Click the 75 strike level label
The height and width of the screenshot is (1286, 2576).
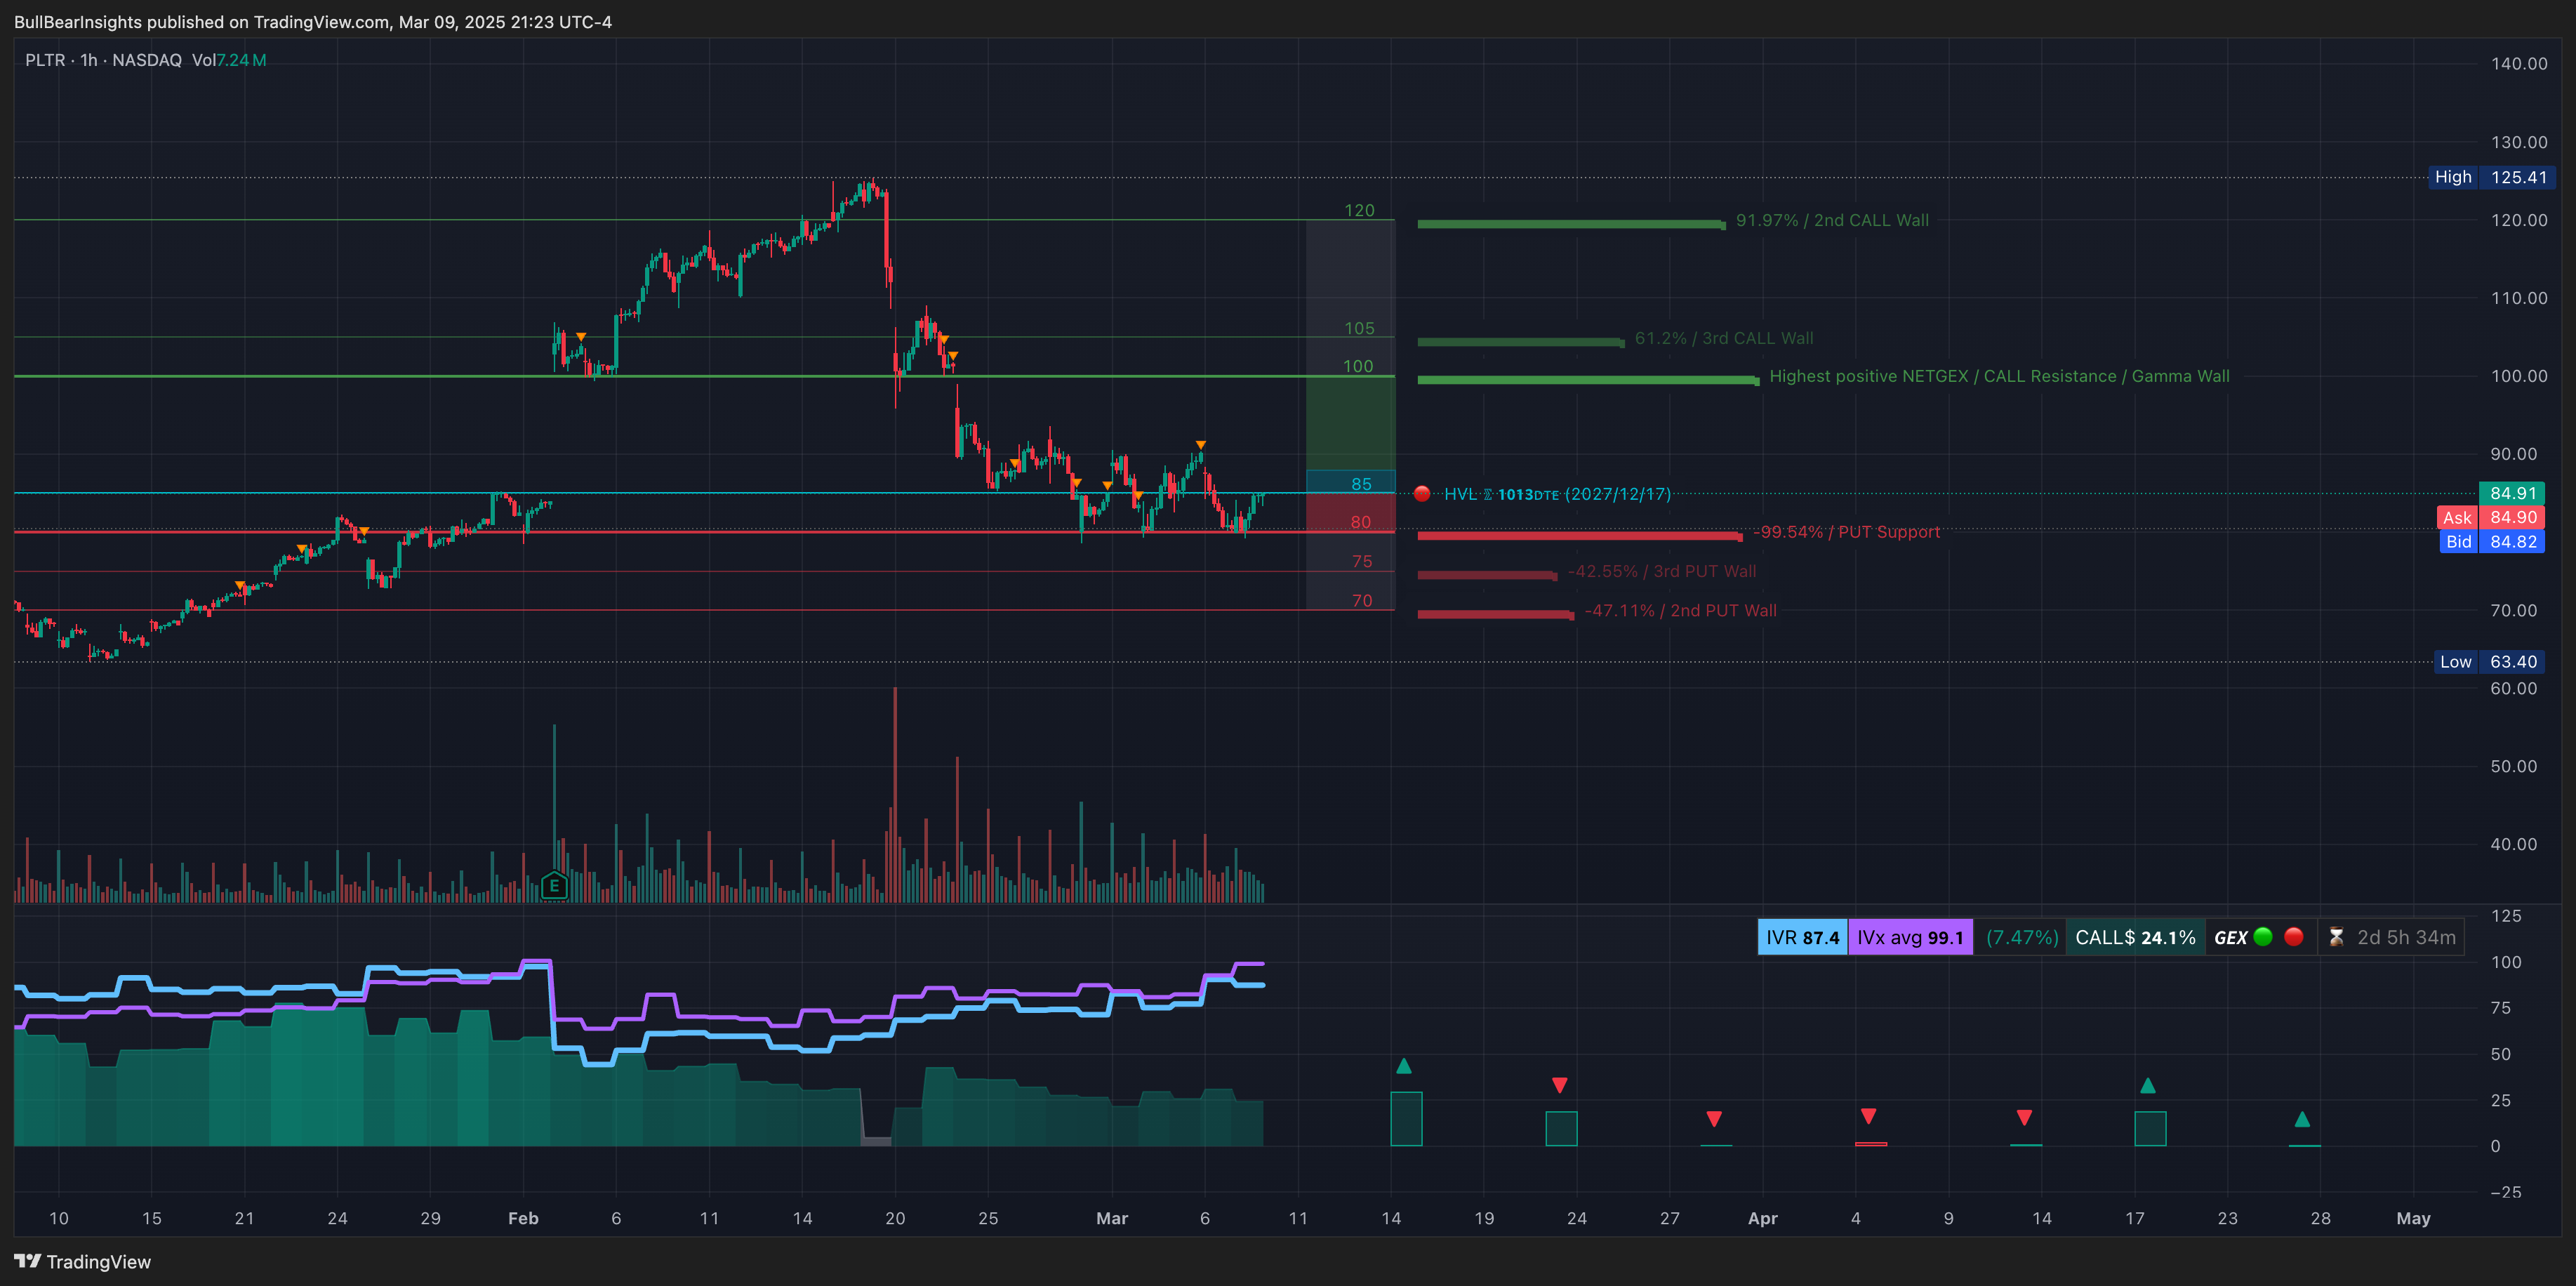[x=1362, y=562]
